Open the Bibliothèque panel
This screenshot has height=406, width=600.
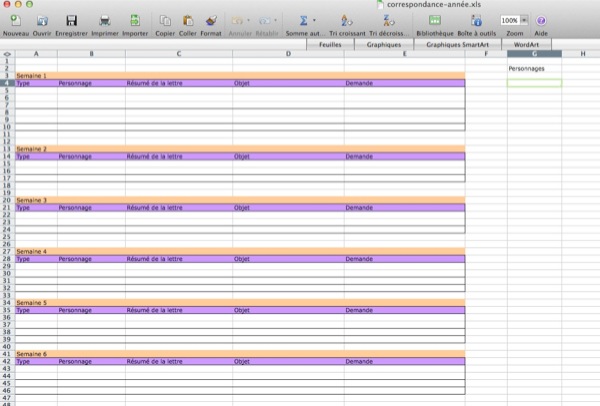[x=434, y=20]
